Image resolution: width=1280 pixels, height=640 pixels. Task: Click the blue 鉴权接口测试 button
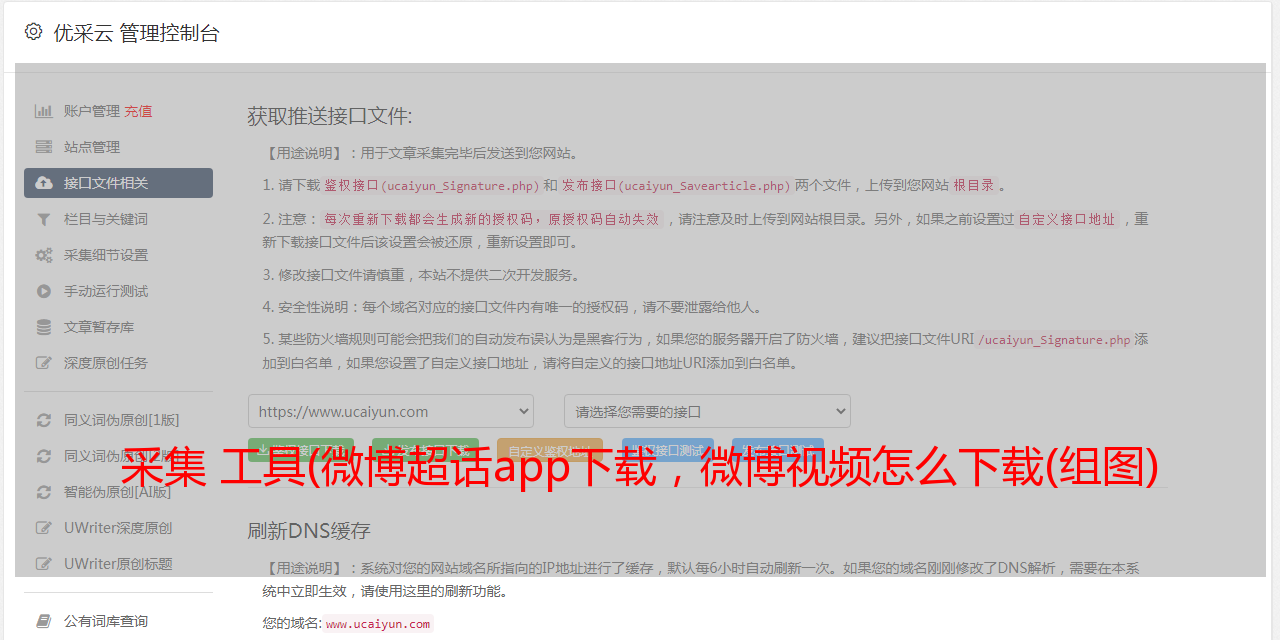click(x=667, y=449)
